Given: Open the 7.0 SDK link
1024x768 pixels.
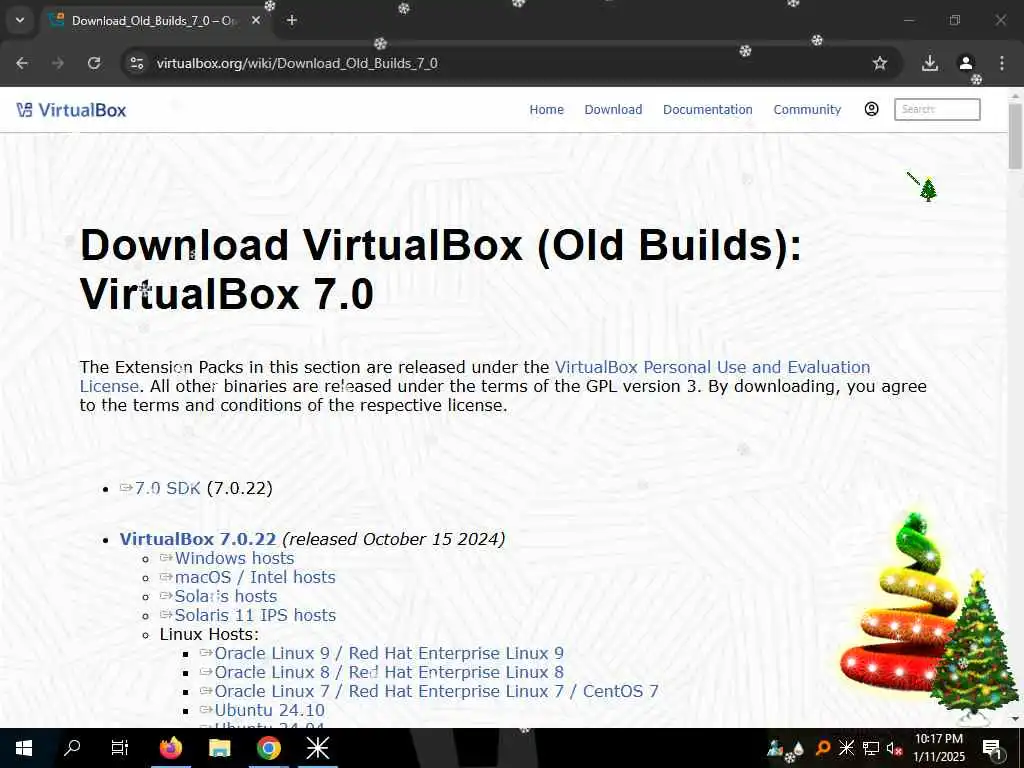Looking at the screenshot, I should 167,488.
